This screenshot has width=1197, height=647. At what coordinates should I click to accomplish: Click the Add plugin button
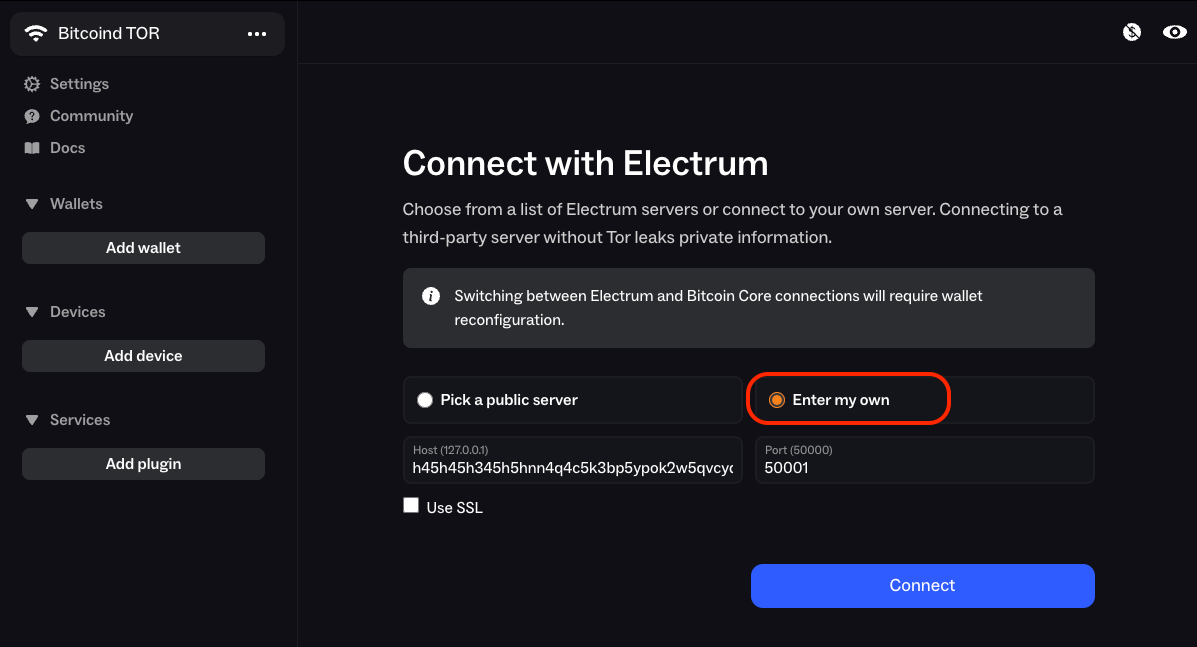point(143,463)
